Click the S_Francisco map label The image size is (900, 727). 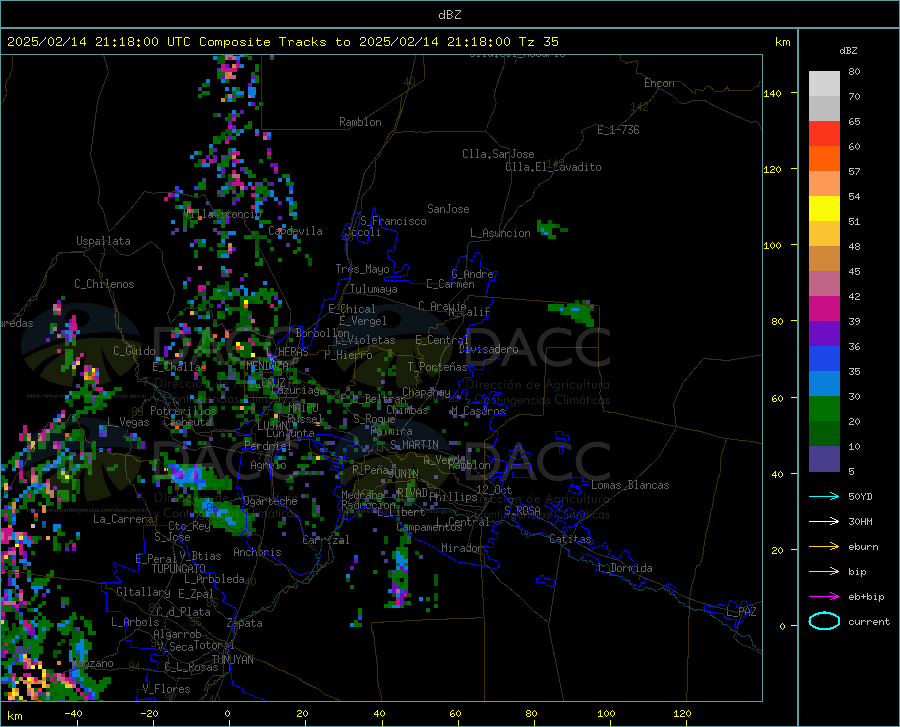pyautogui.click(x=393, y=221)
